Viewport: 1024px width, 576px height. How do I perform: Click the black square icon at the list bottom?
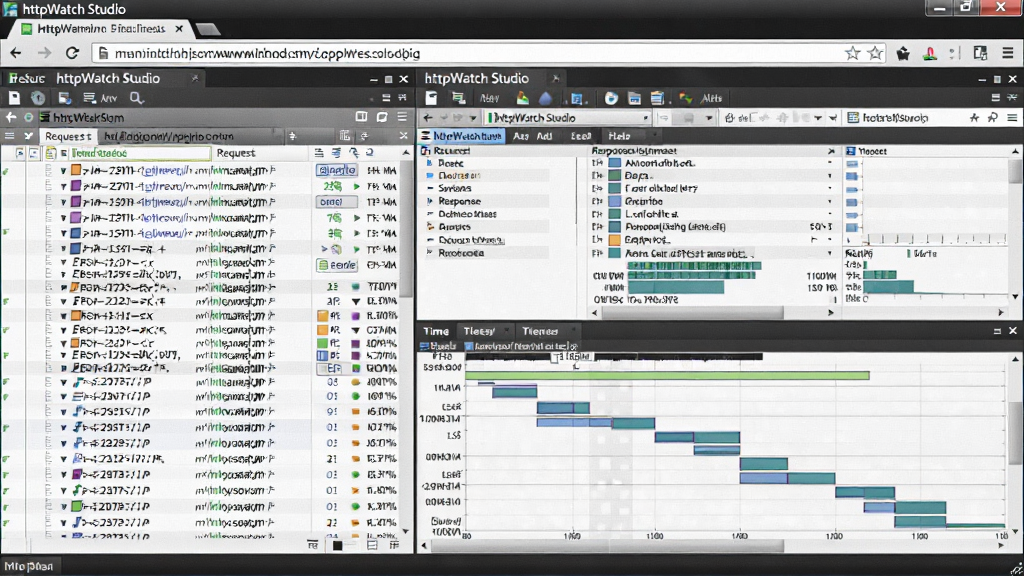click(337, 545)
